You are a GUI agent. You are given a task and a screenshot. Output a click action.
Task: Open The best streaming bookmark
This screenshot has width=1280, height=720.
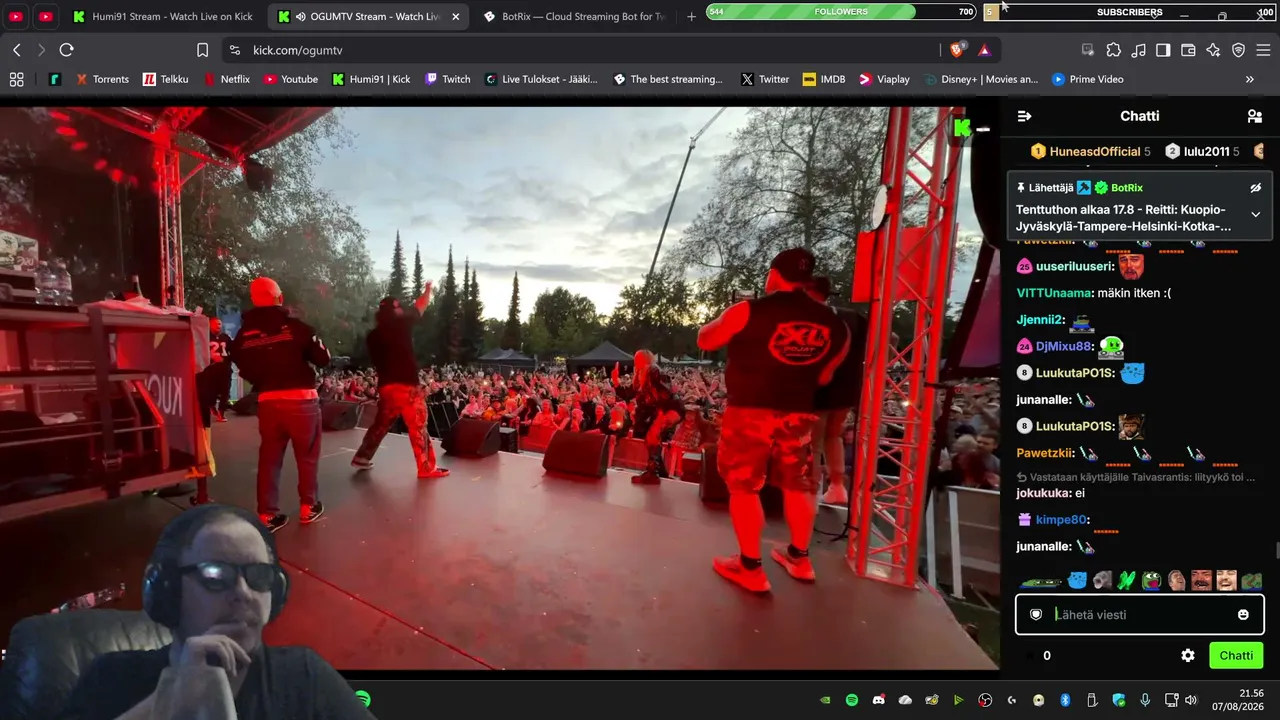667,79
